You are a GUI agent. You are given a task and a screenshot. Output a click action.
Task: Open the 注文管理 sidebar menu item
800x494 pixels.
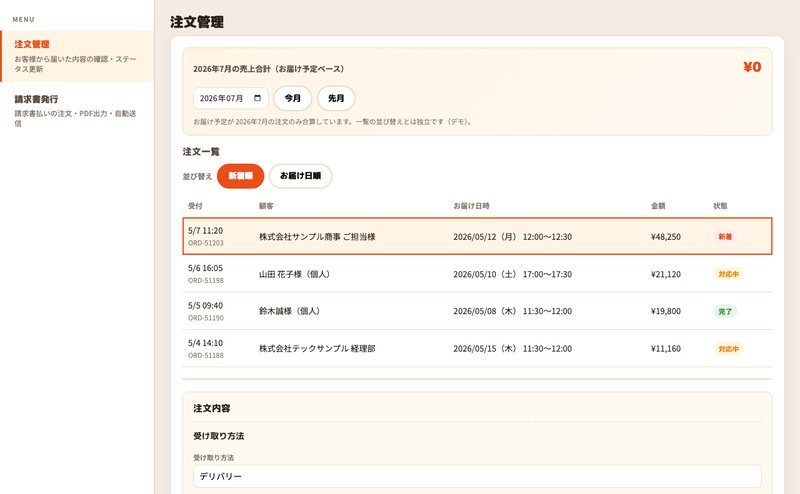tap(77, 56)
